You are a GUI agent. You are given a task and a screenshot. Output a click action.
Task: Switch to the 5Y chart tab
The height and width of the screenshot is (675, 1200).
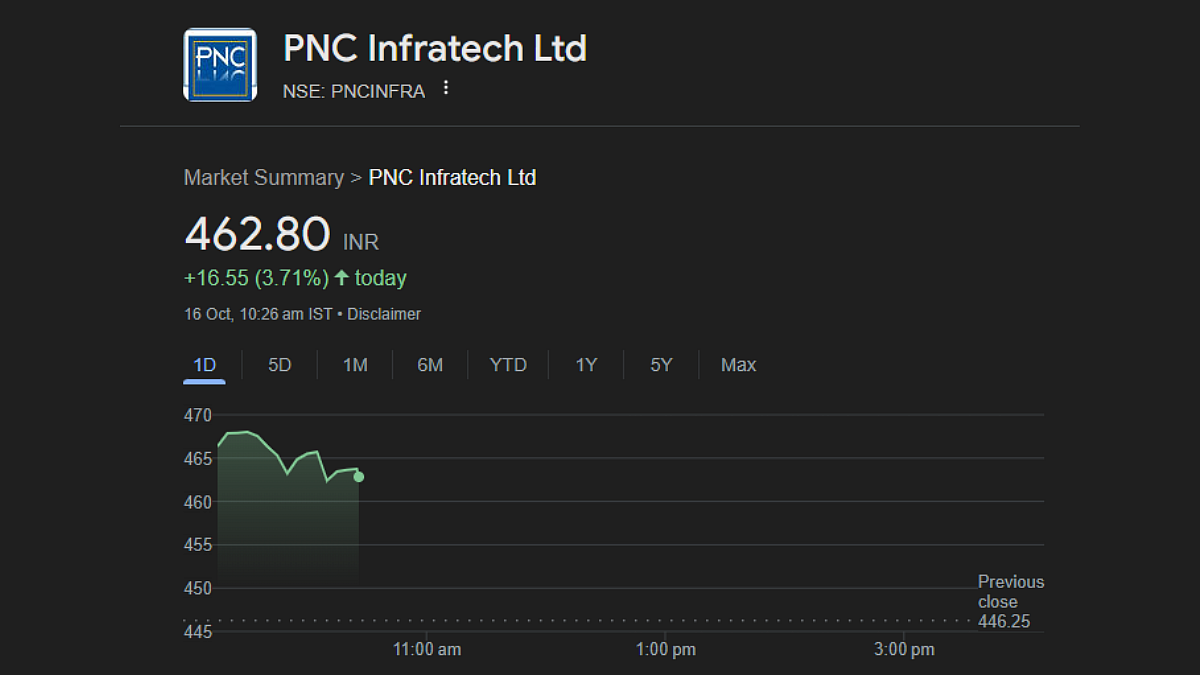pos(661,365)
